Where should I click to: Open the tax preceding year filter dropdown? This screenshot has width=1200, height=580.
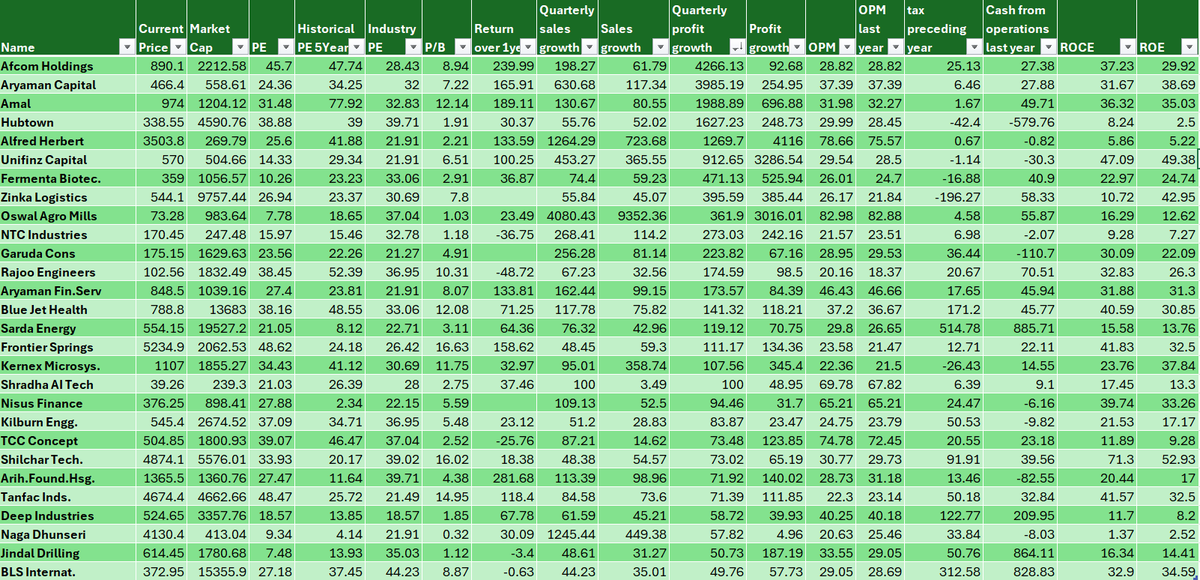974,47
